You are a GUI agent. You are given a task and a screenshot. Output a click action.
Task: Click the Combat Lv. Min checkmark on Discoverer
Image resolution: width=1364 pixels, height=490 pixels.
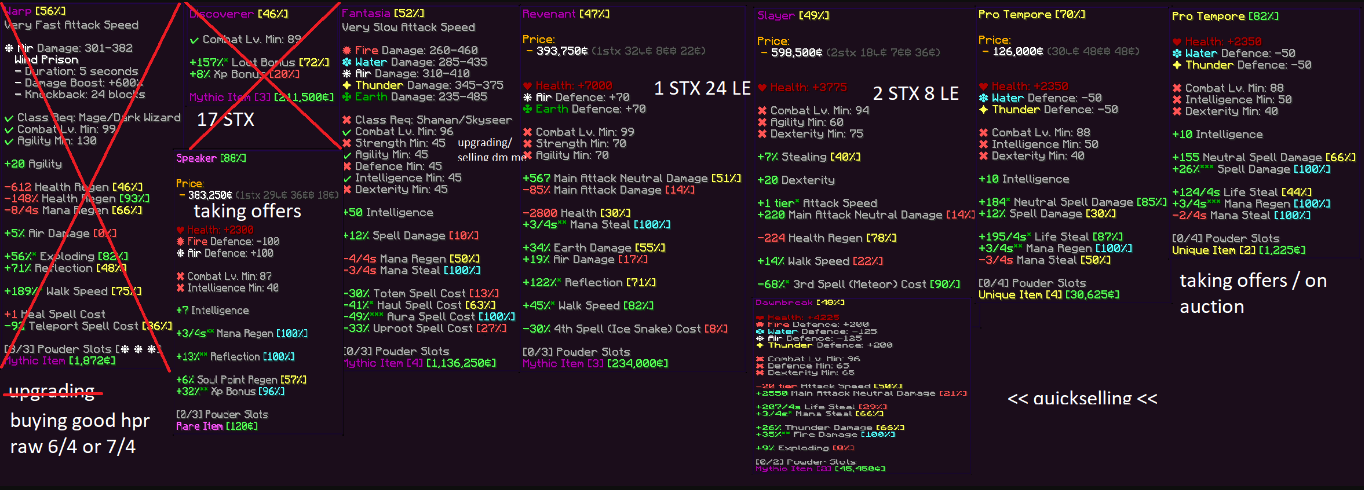tap(194, 39)
